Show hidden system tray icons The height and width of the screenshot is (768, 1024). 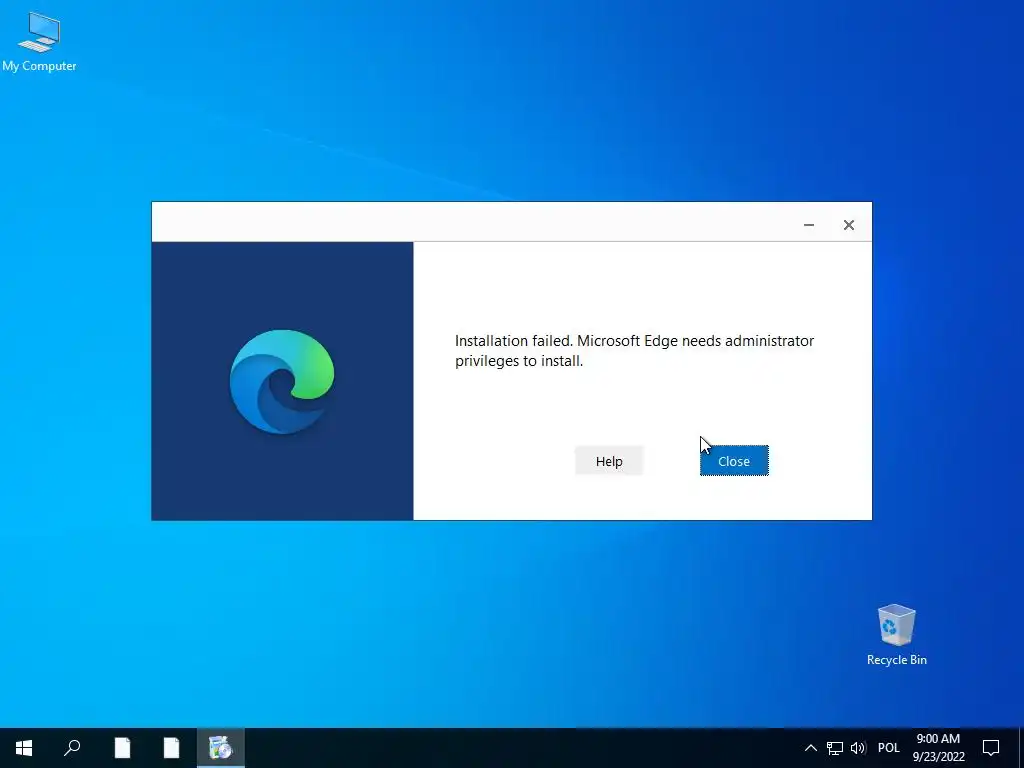tap(810, 748)
